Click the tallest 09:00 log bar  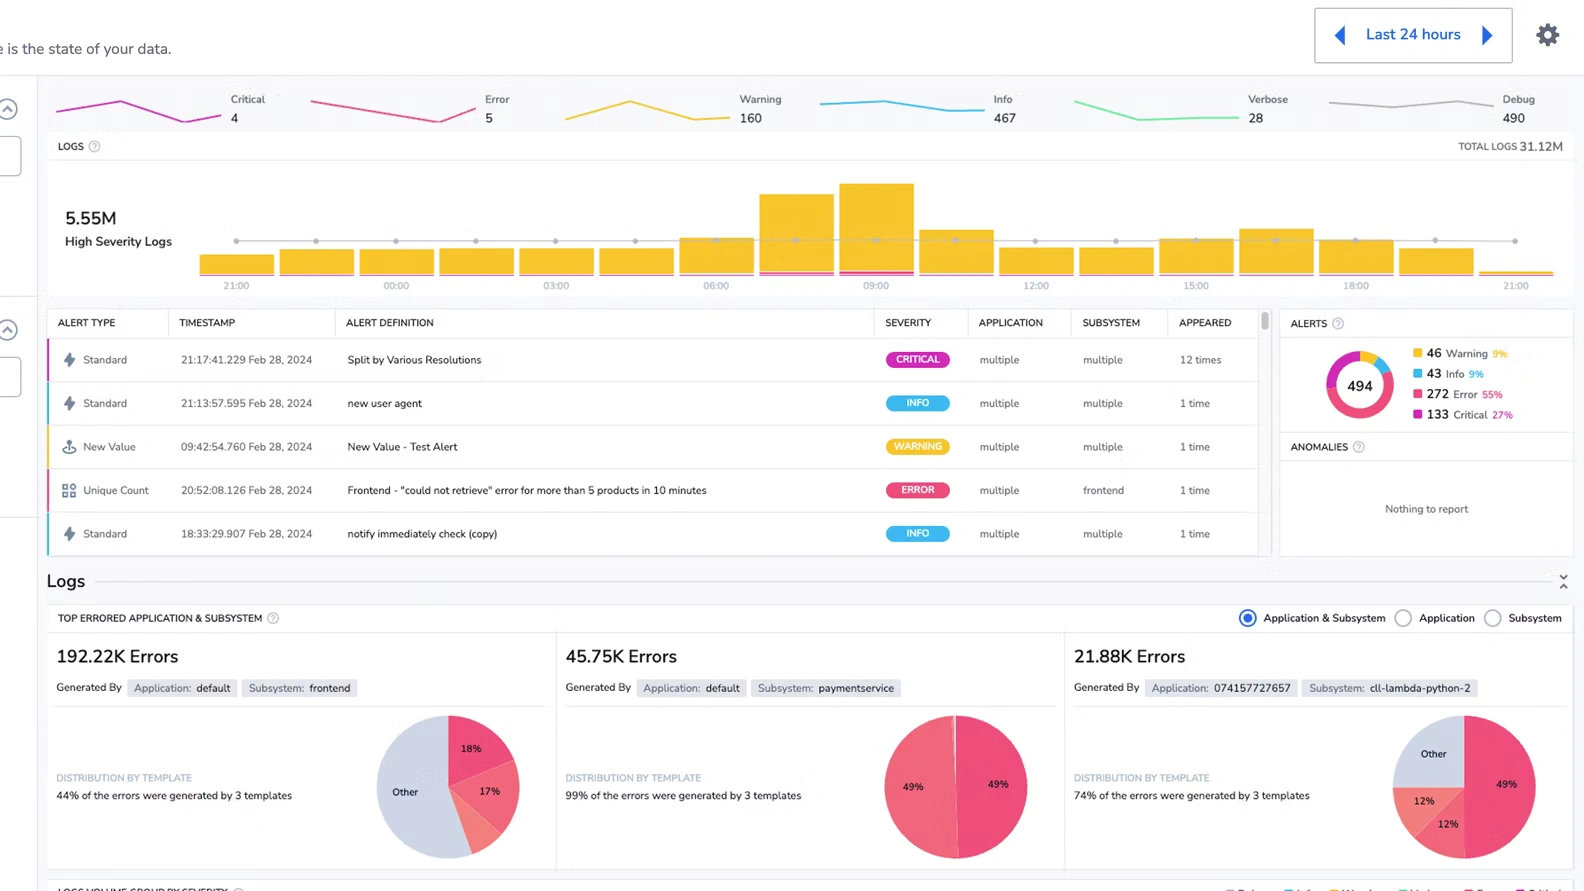876,228
